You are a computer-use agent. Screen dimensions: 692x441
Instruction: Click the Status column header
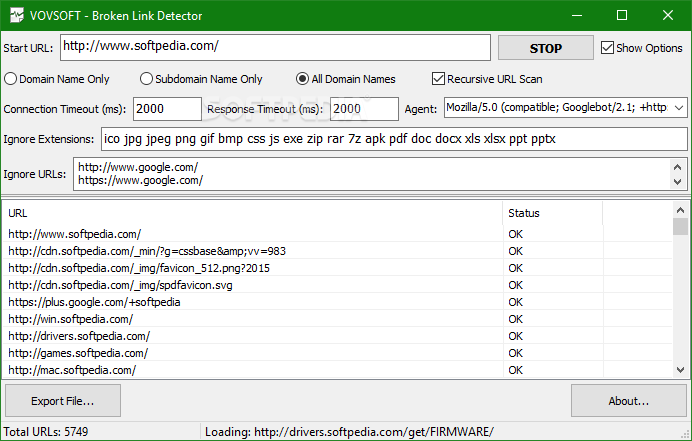click(553, 213)
